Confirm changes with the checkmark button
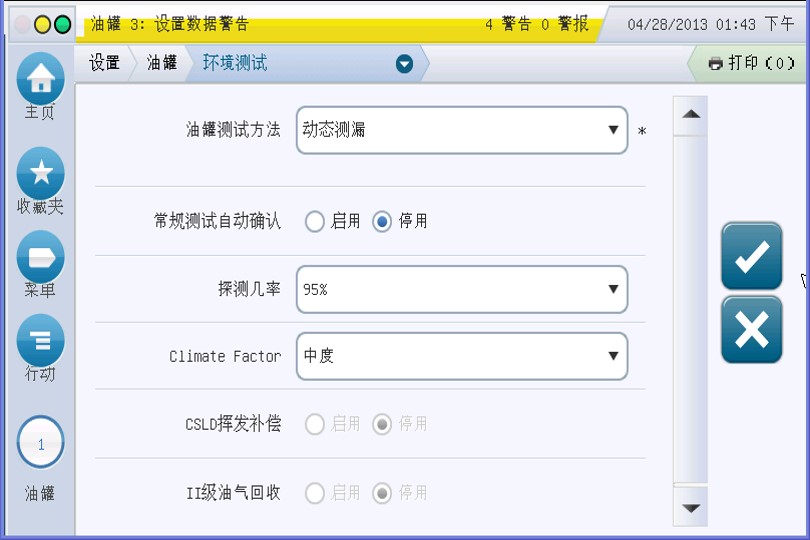Screen dimensions: 810x540 coord(751,257)
